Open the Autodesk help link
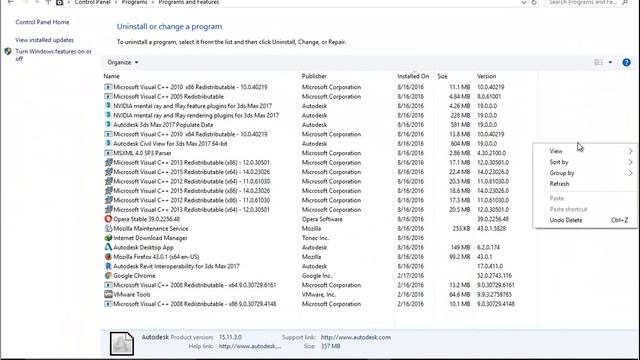The width and height of the screenshot is (640, 360). [250, 346]
